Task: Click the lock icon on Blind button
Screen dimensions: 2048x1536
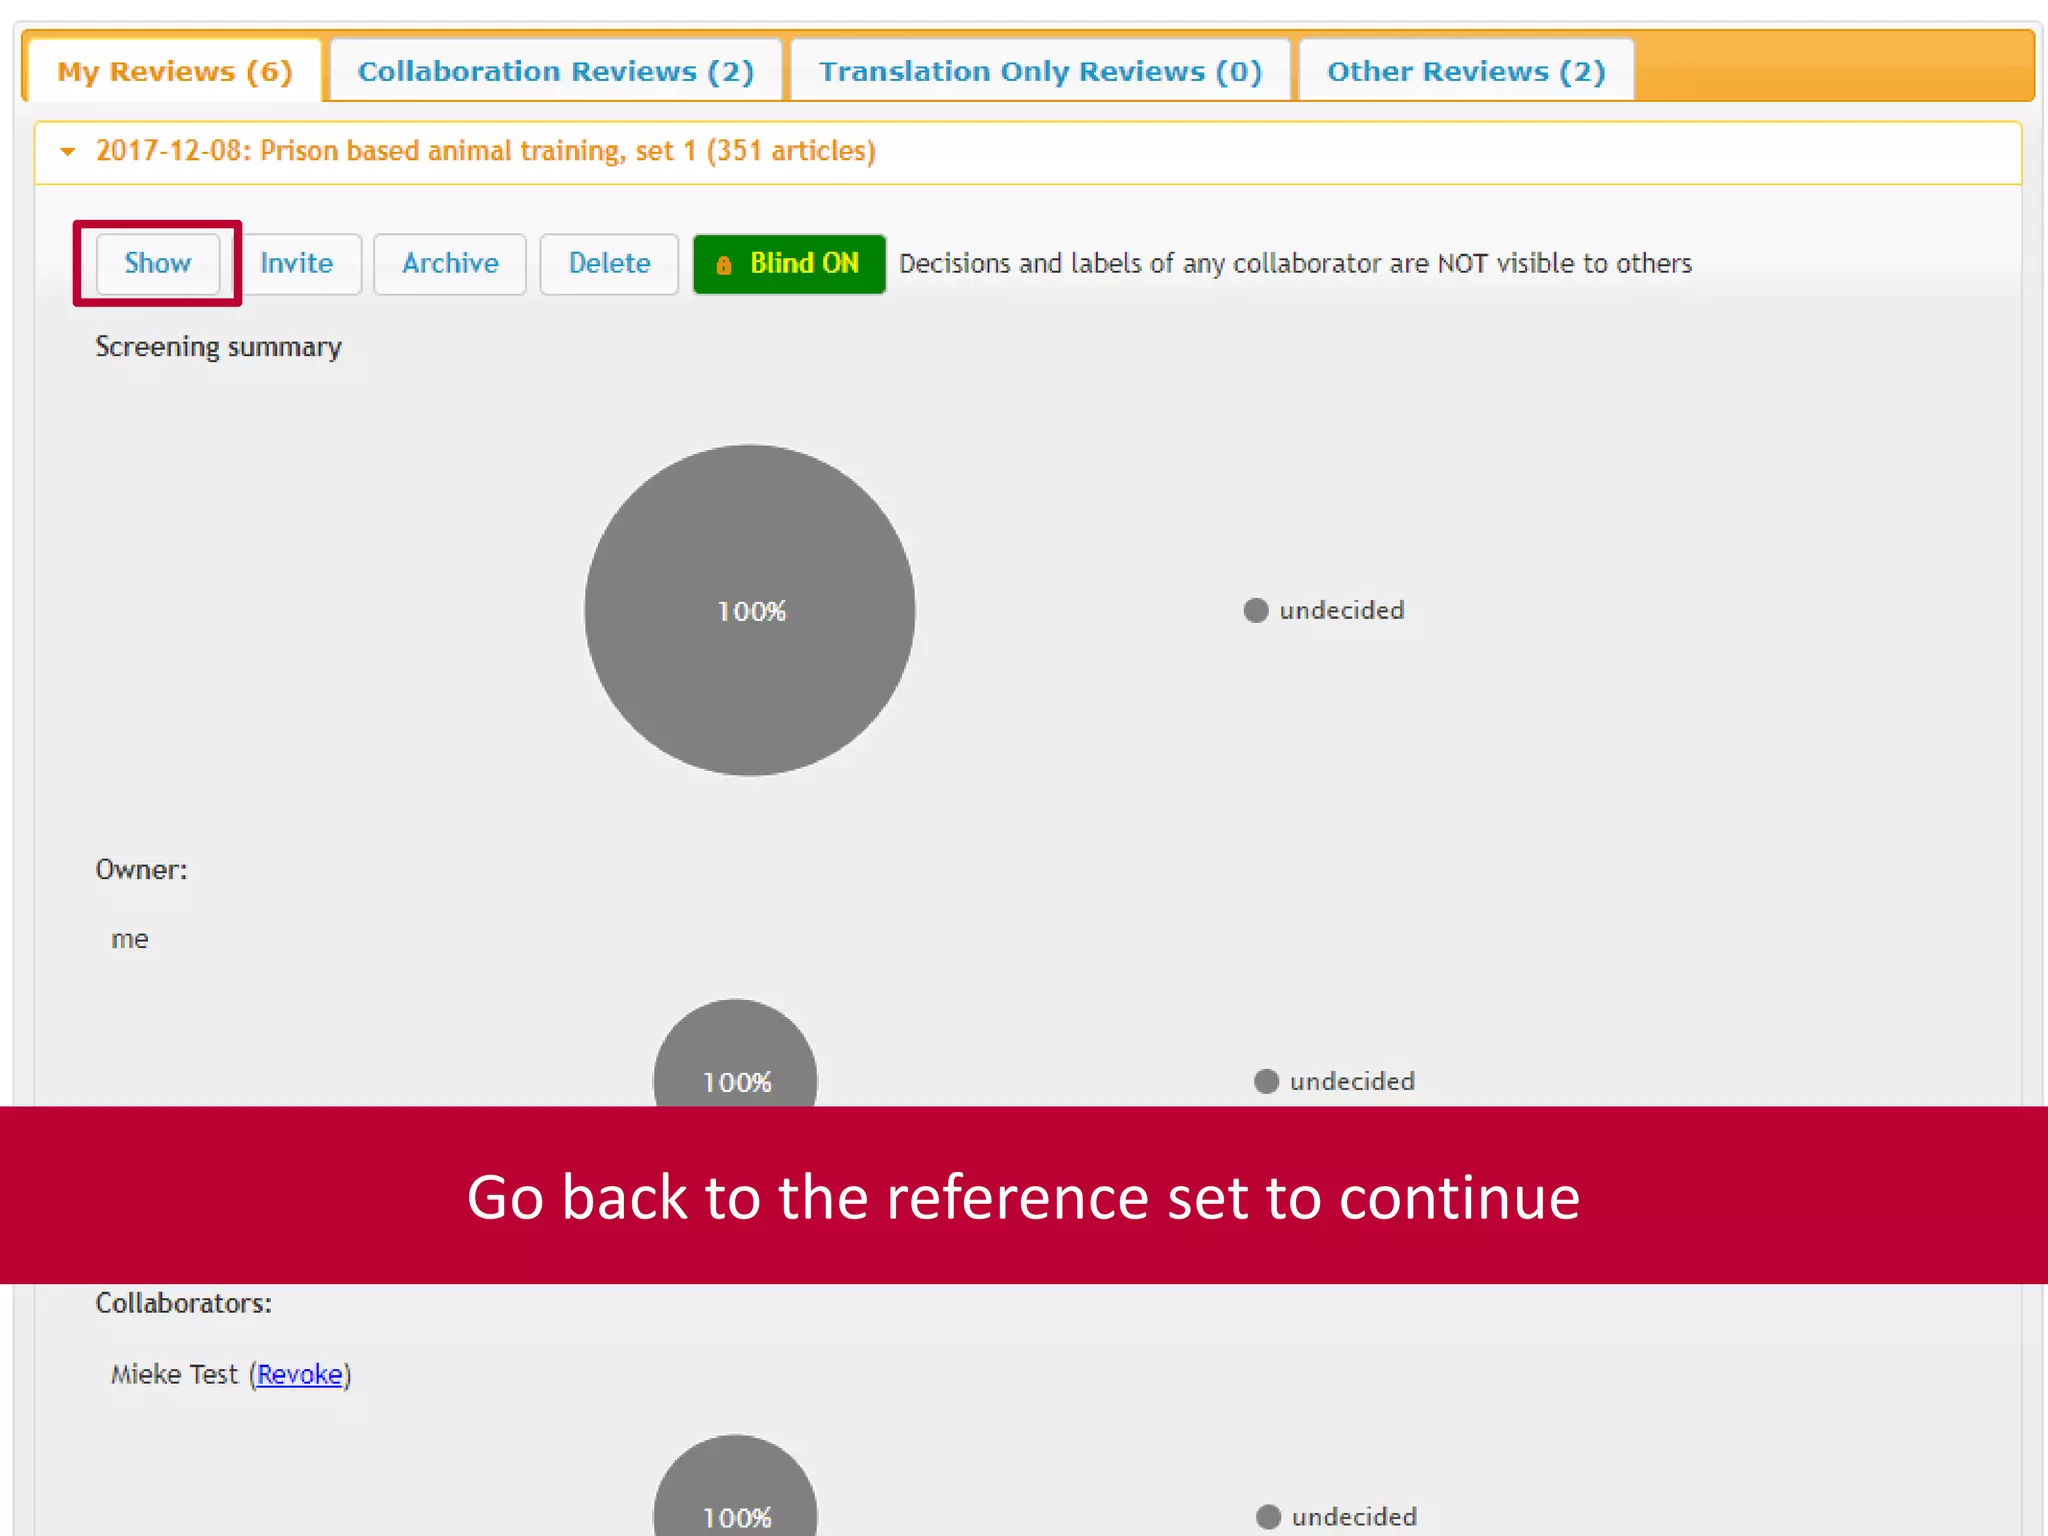Action: pos(724,265)
